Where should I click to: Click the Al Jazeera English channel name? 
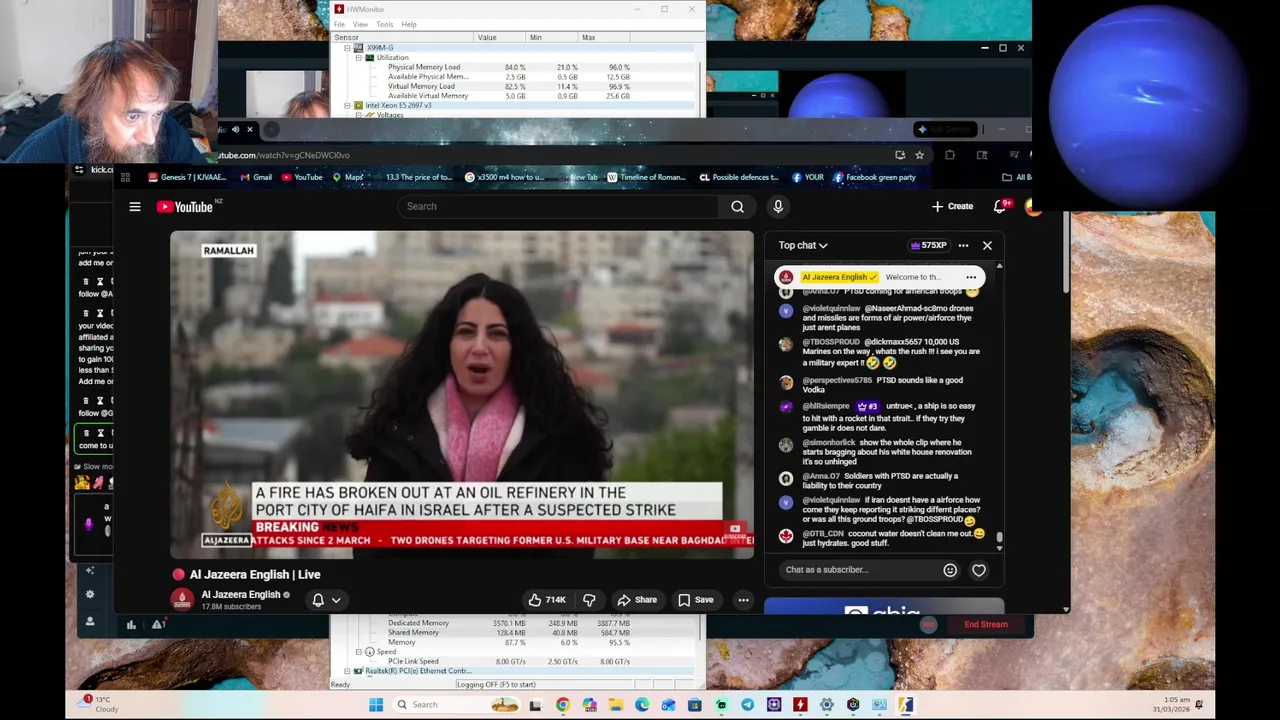(240, 594)
